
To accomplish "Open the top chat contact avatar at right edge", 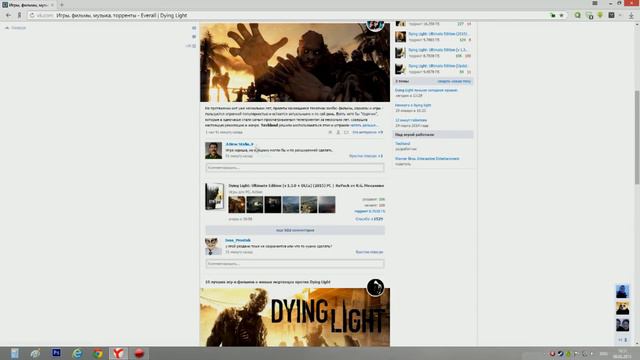I will coord(622,291).
